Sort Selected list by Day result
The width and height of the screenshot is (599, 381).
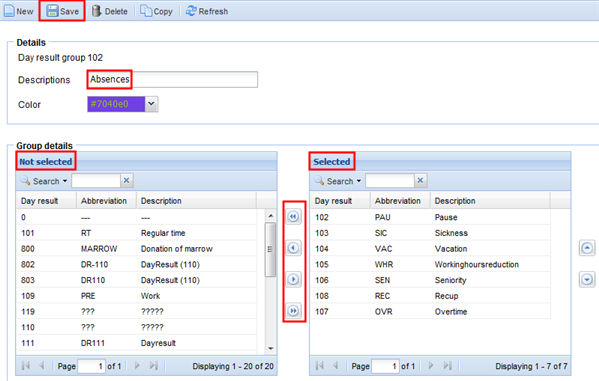pyautogui.click(x=340, y=201)
